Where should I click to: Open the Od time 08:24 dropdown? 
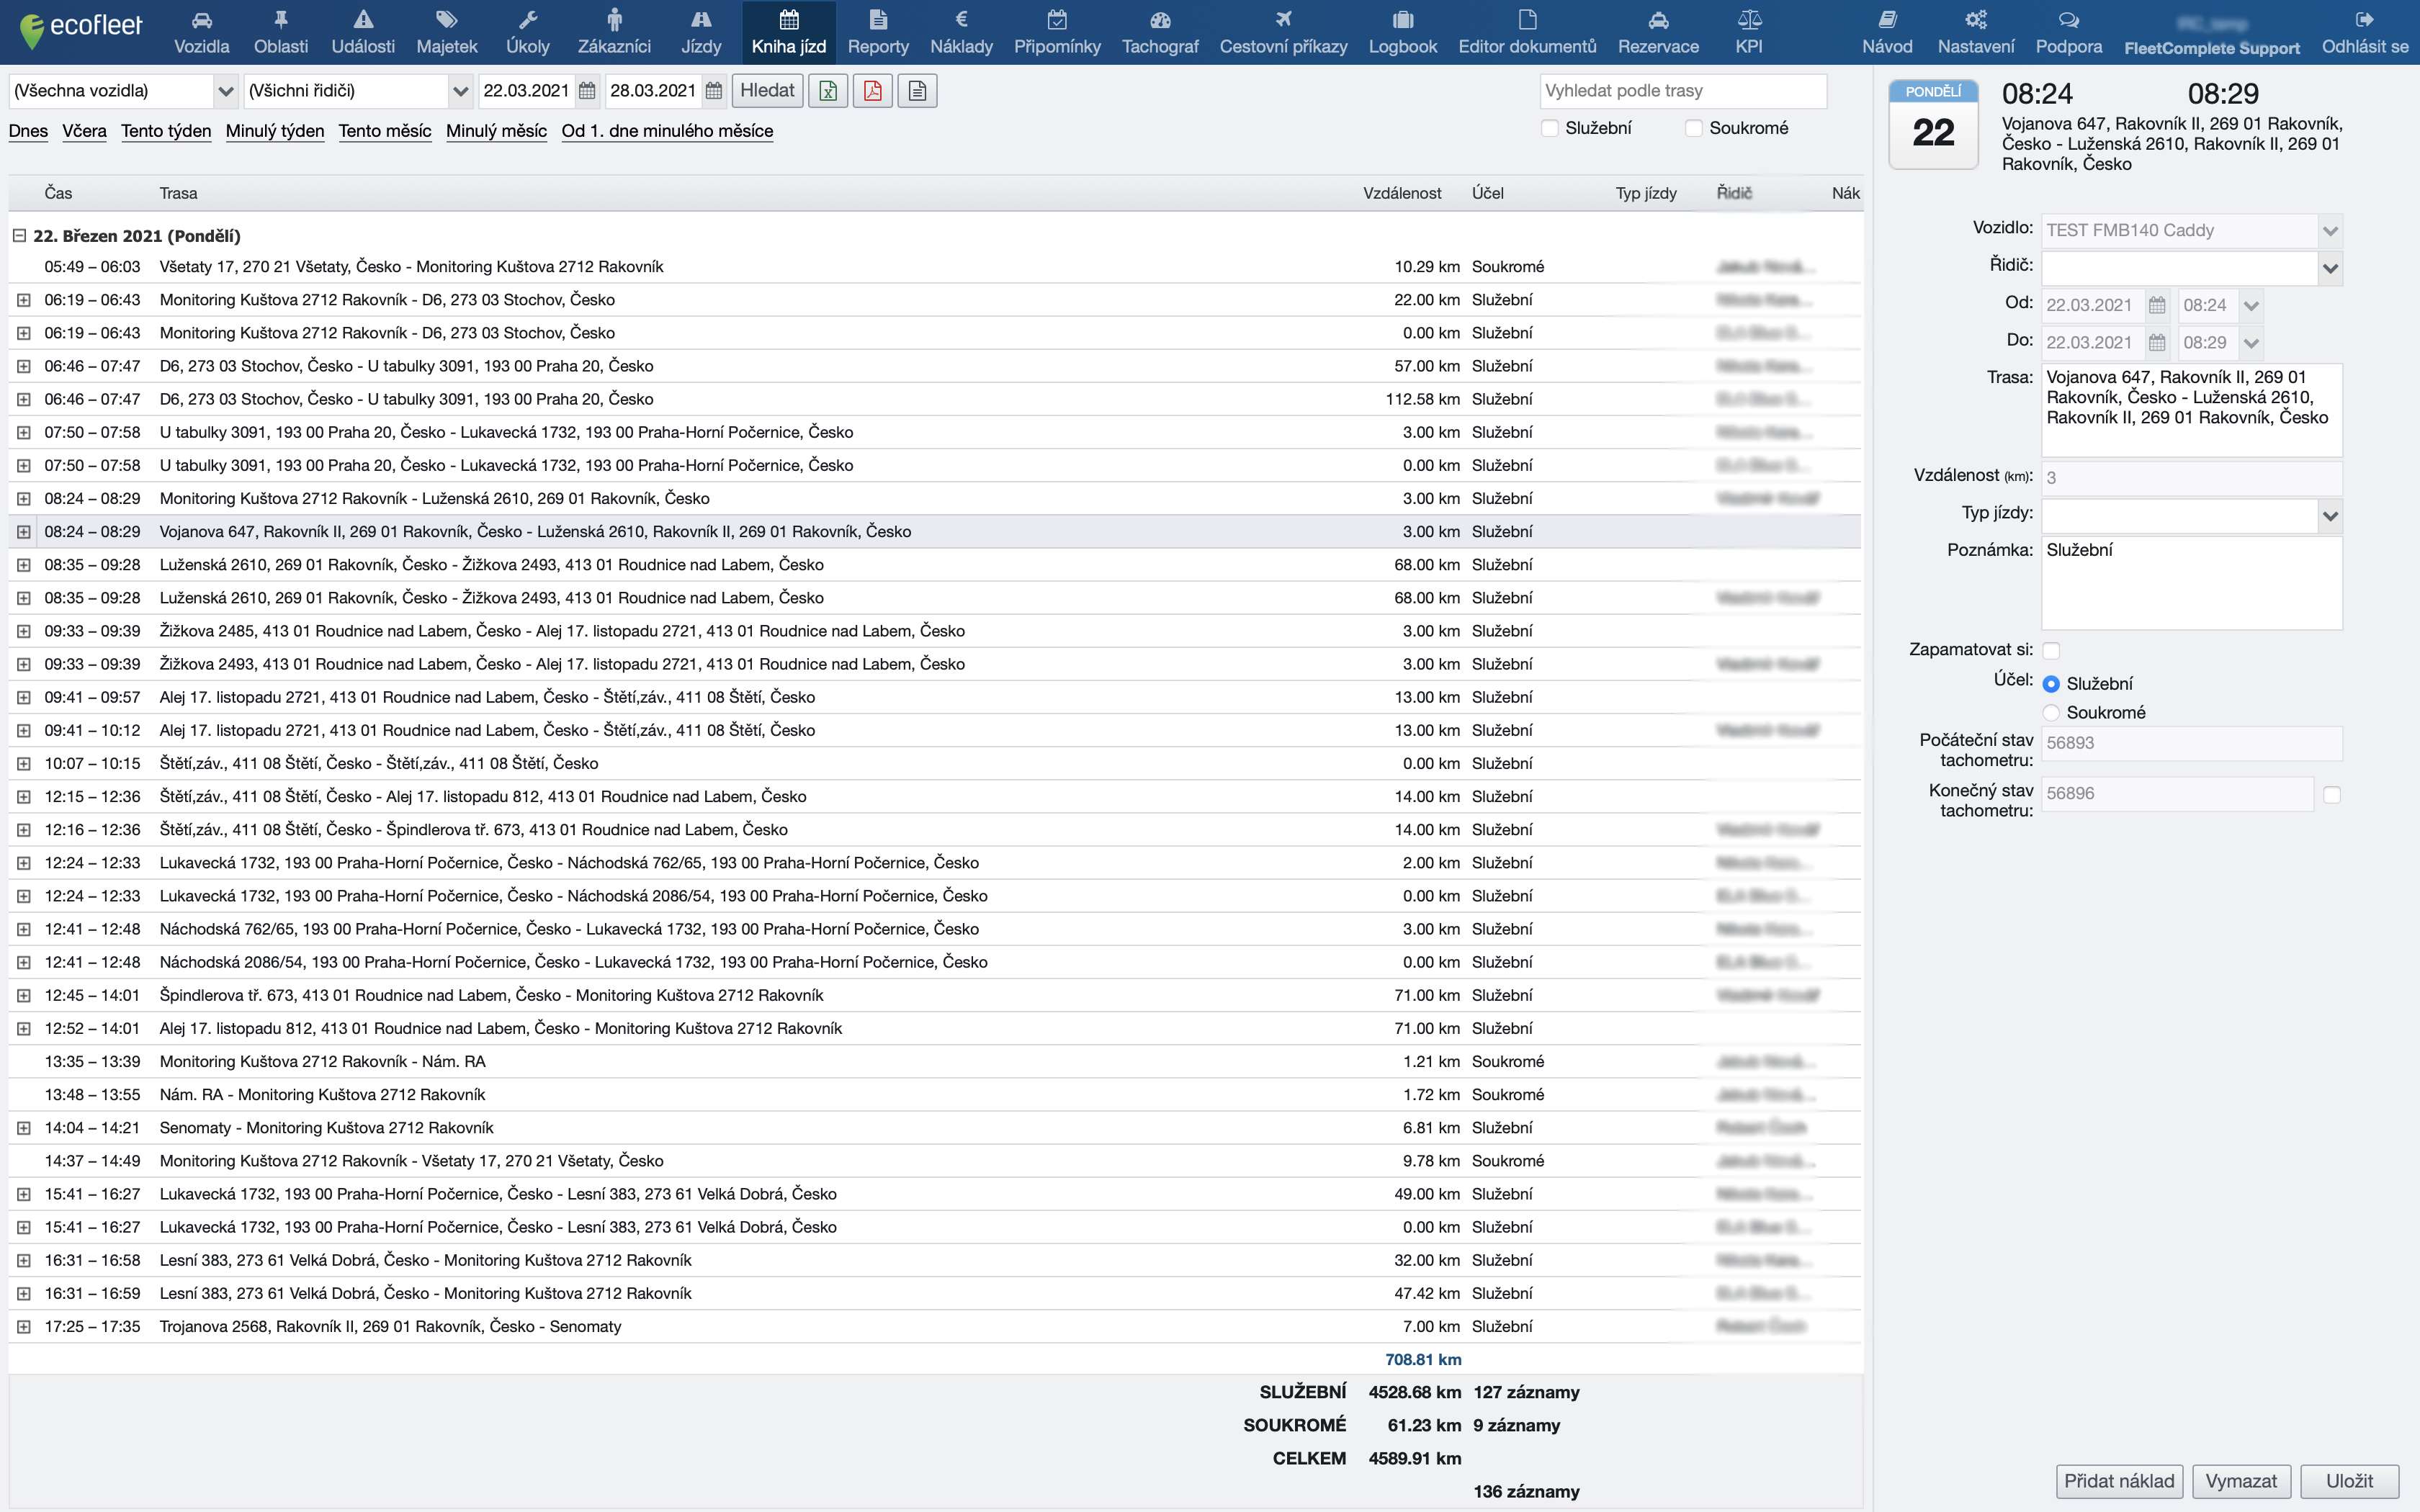coord(2251,306)
